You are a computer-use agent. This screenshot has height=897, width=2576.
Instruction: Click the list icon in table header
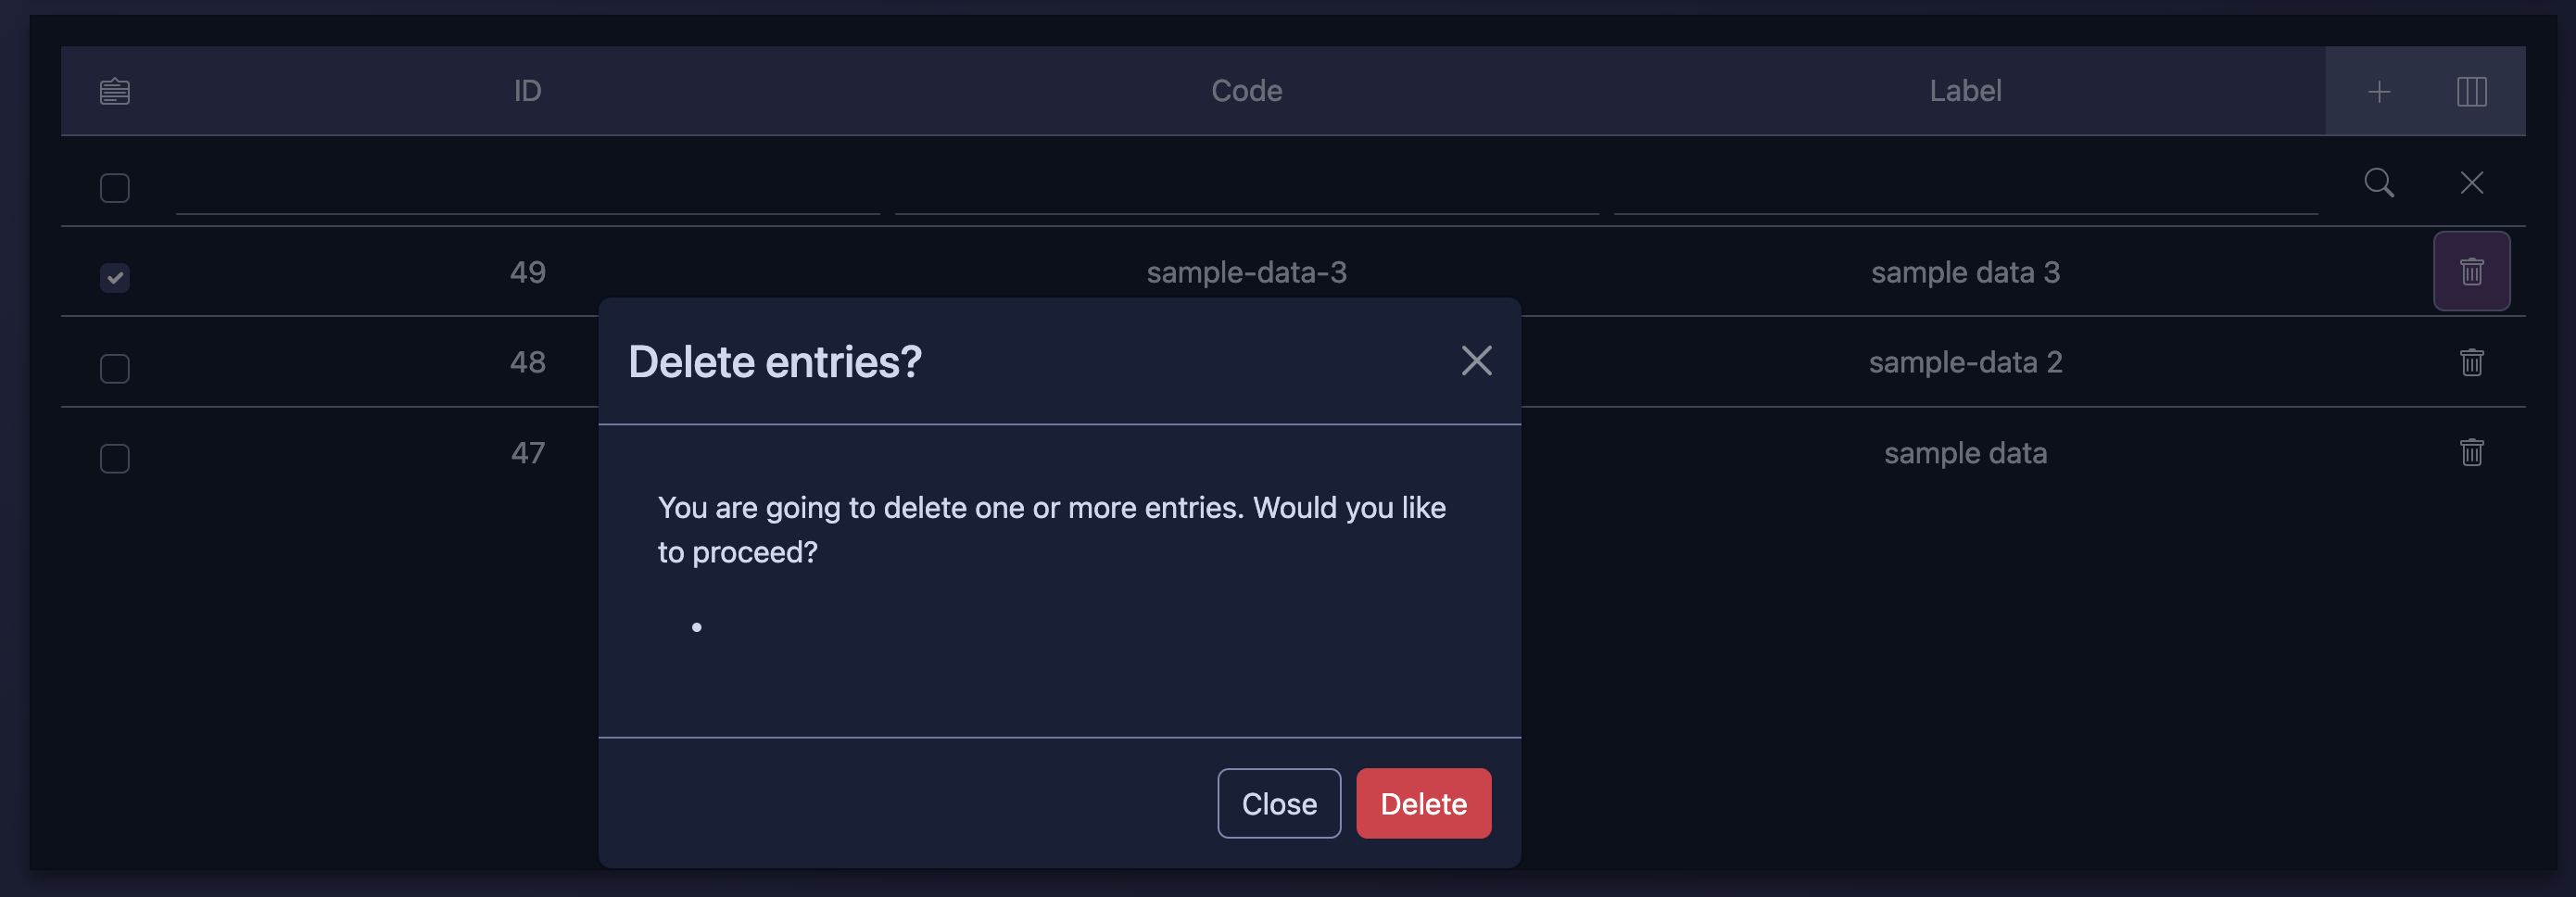click(x=115, y=91)
